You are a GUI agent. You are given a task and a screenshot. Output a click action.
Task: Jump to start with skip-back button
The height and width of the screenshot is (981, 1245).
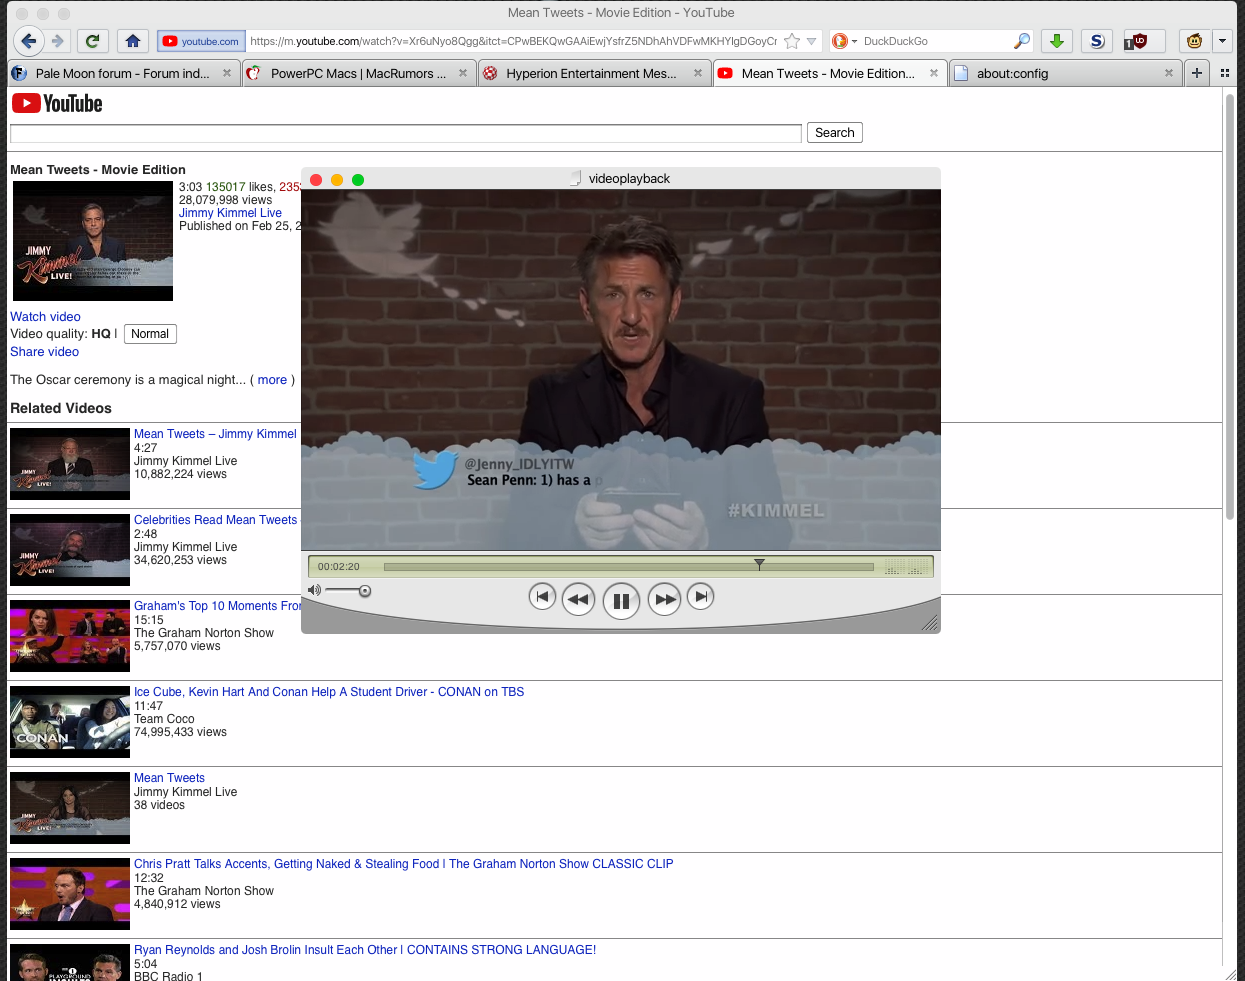pyautogui.click(x=541, y=597)
